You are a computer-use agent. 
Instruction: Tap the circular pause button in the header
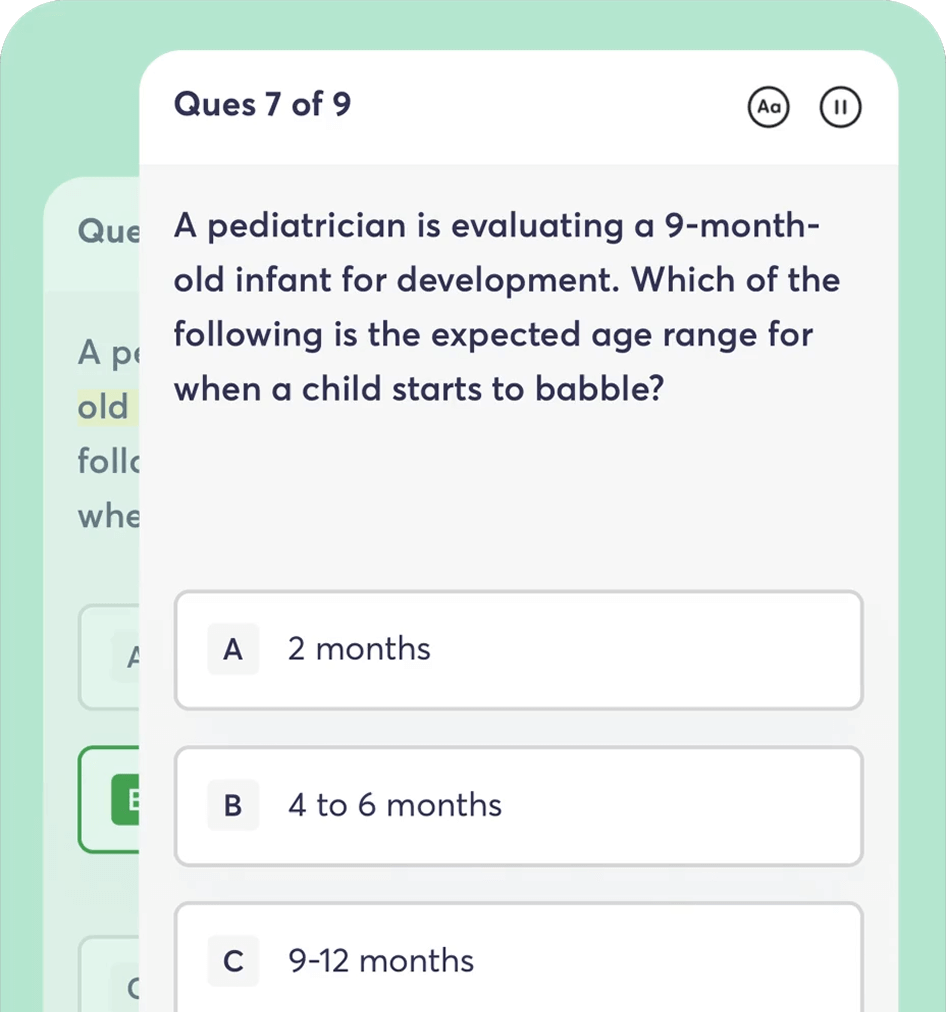[841, 107]
